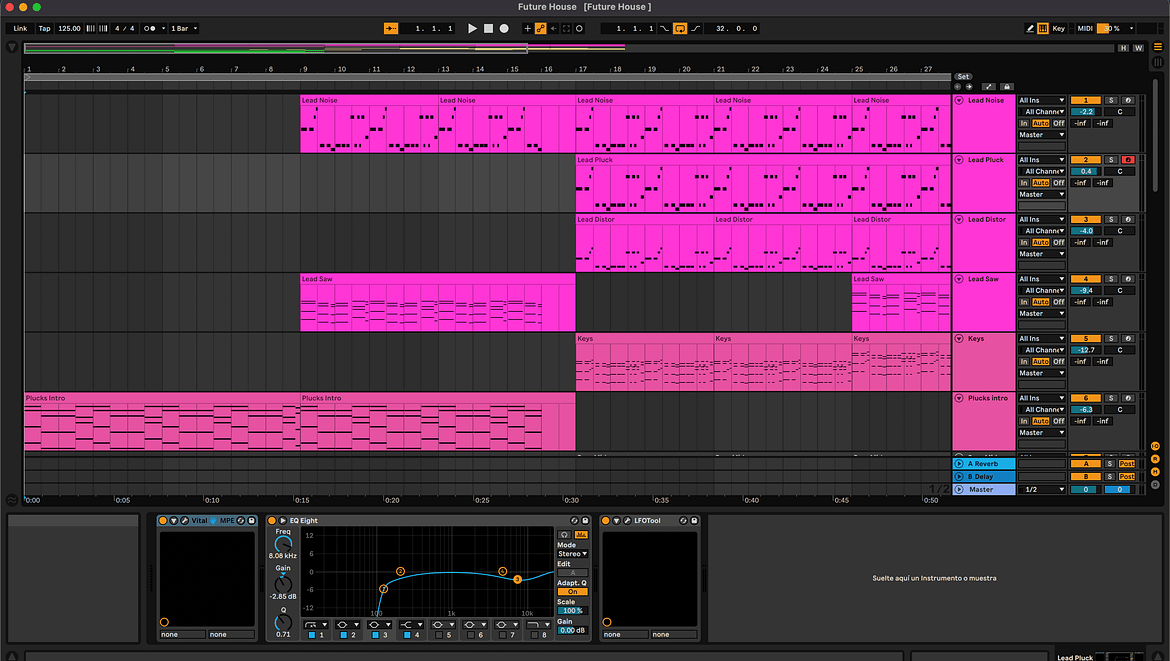Toggle the arrangement Loop switch
Viewport: 1170px width, 661px height.
coord(680,29)
